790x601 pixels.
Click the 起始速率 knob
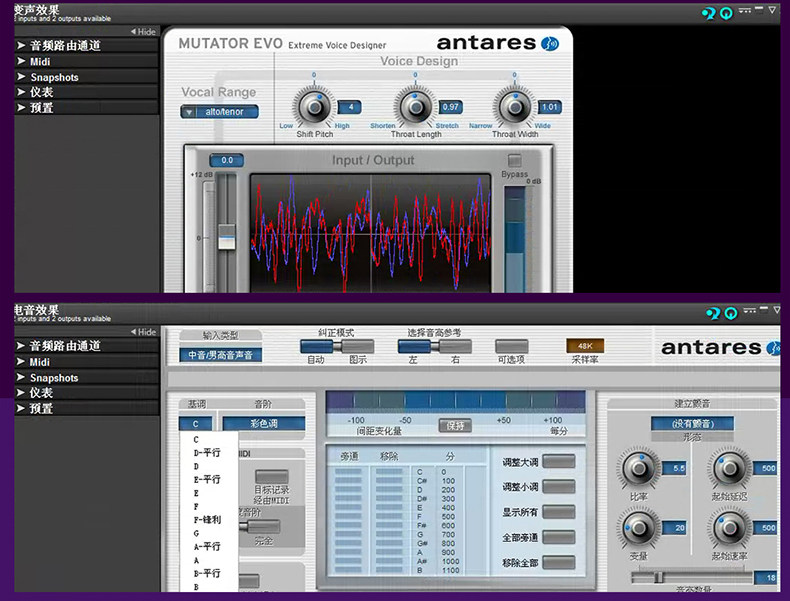pyautogui.click(x=730, y=527)
